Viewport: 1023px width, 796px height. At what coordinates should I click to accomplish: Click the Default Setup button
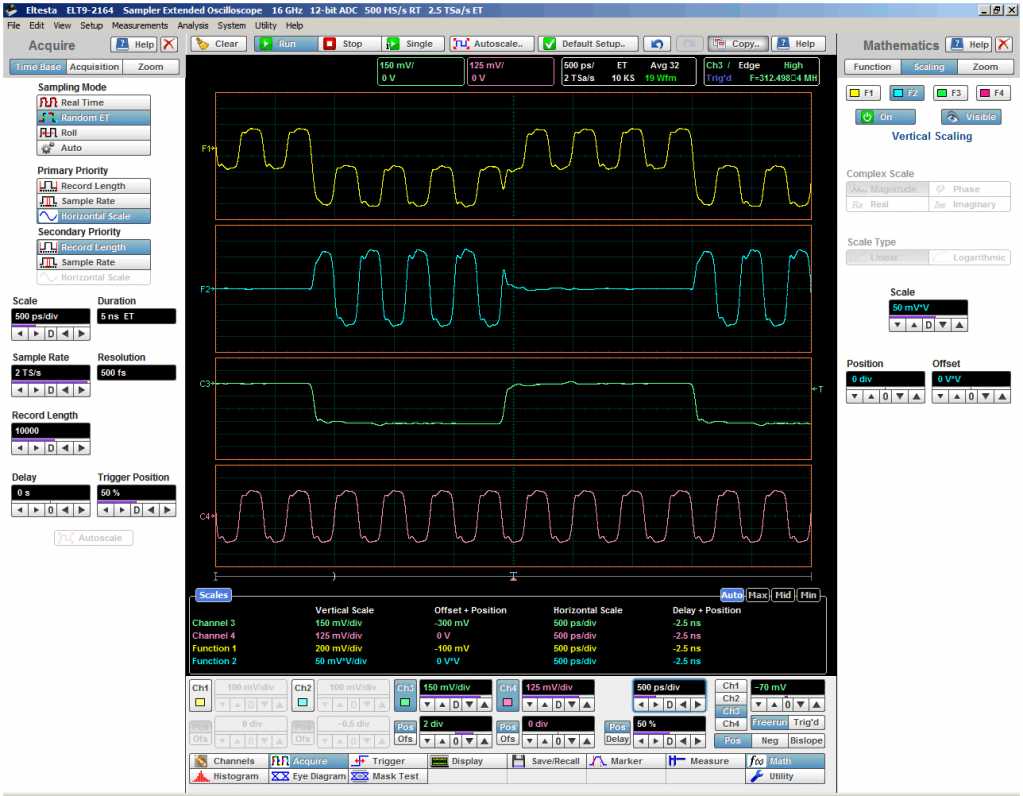click(588, 44)
